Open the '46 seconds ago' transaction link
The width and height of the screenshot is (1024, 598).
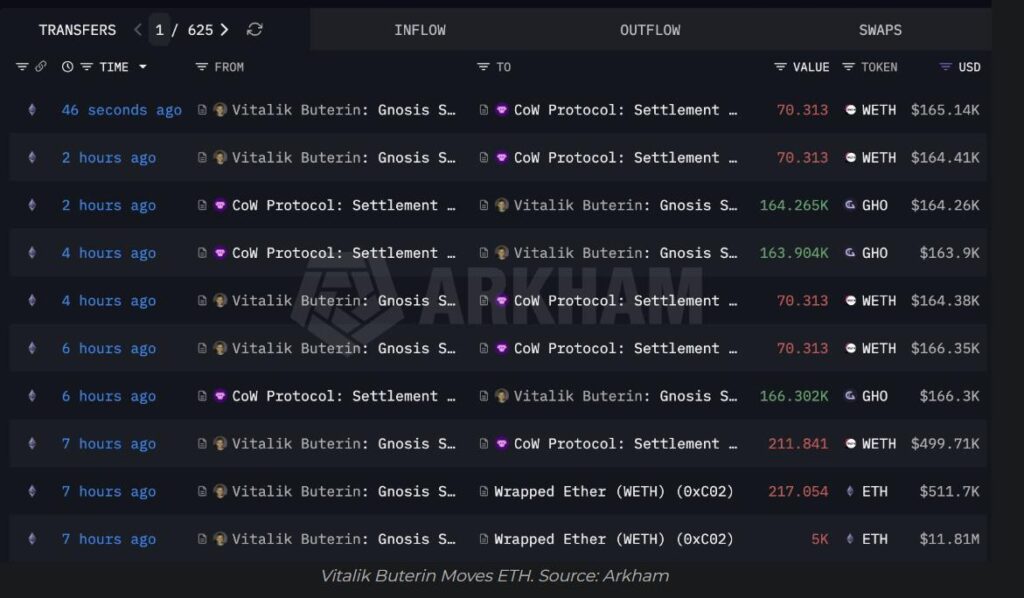tap(121, 110)
